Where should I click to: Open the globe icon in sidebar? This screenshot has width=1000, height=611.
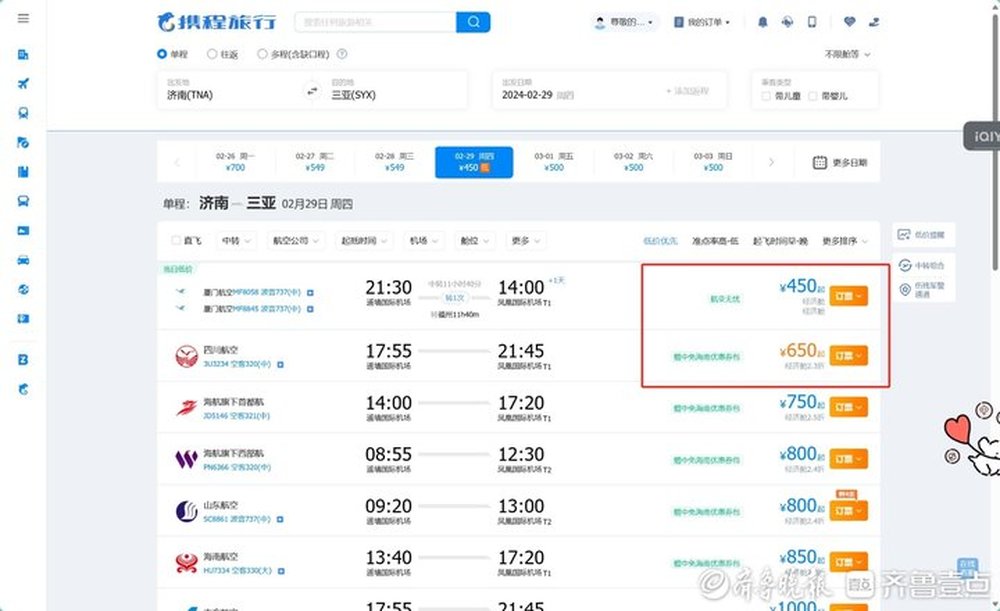coord(23,289)
